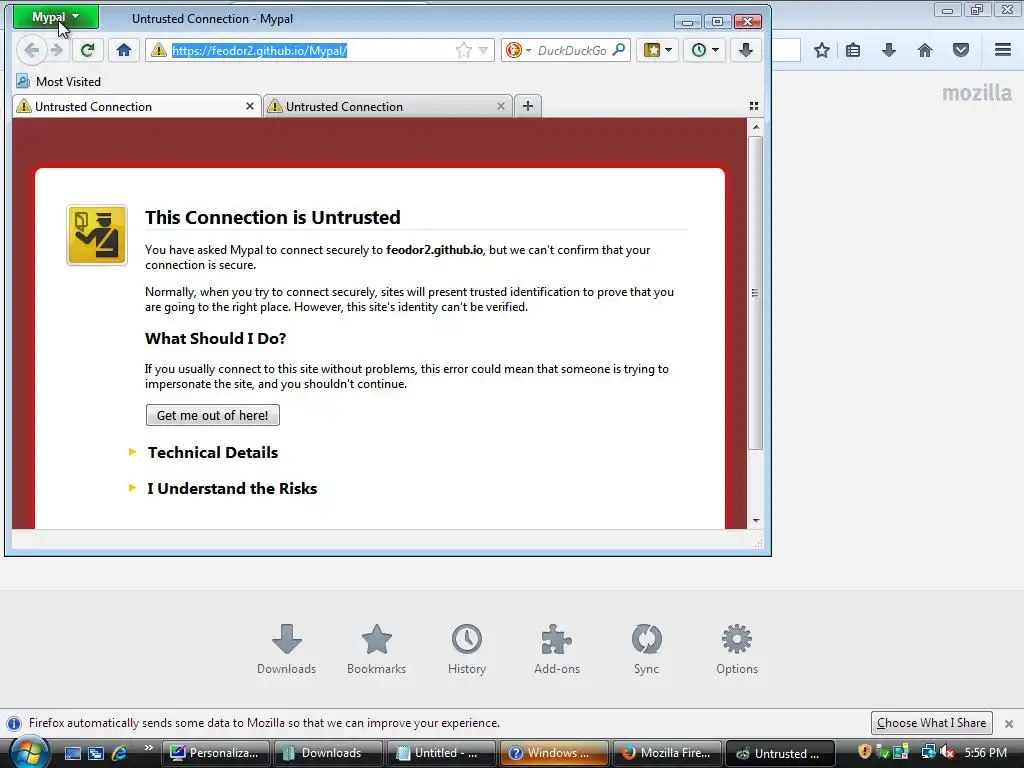Select the second Untrusted Connection tab
Image resolution: width=1024 pixels, height=768 pixels.
(387, 106)
